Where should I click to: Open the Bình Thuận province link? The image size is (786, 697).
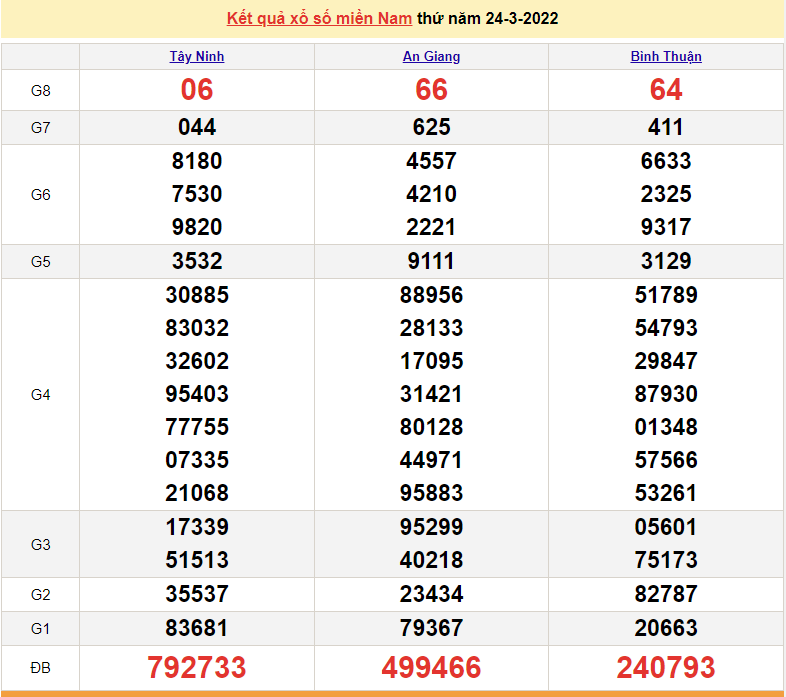click(666, 57)
